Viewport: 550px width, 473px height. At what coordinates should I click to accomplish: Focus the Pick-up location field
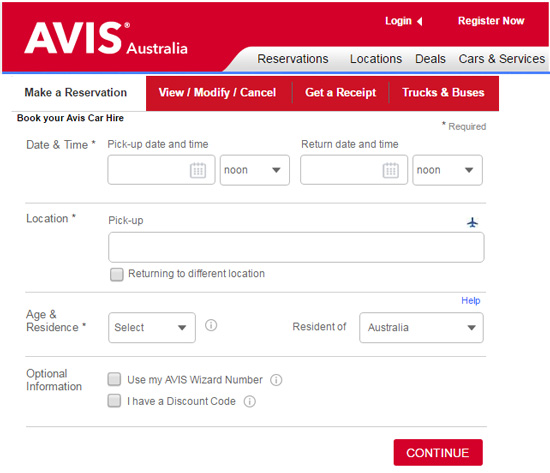[x=296, y=247]
